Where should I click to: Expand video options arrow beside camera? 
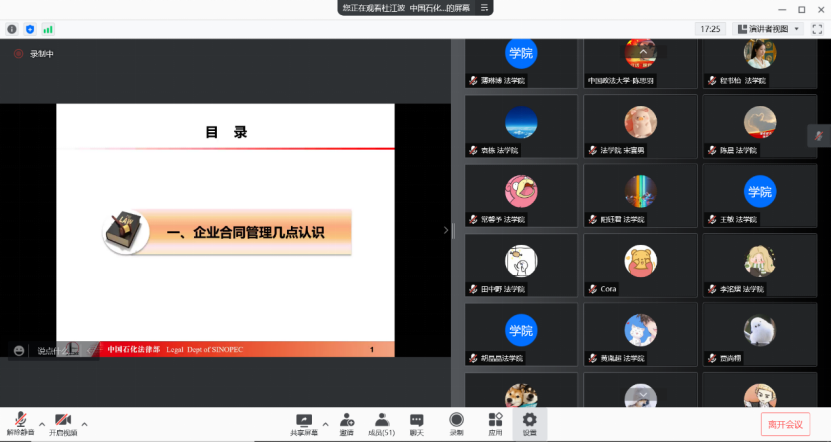point(84,423)
